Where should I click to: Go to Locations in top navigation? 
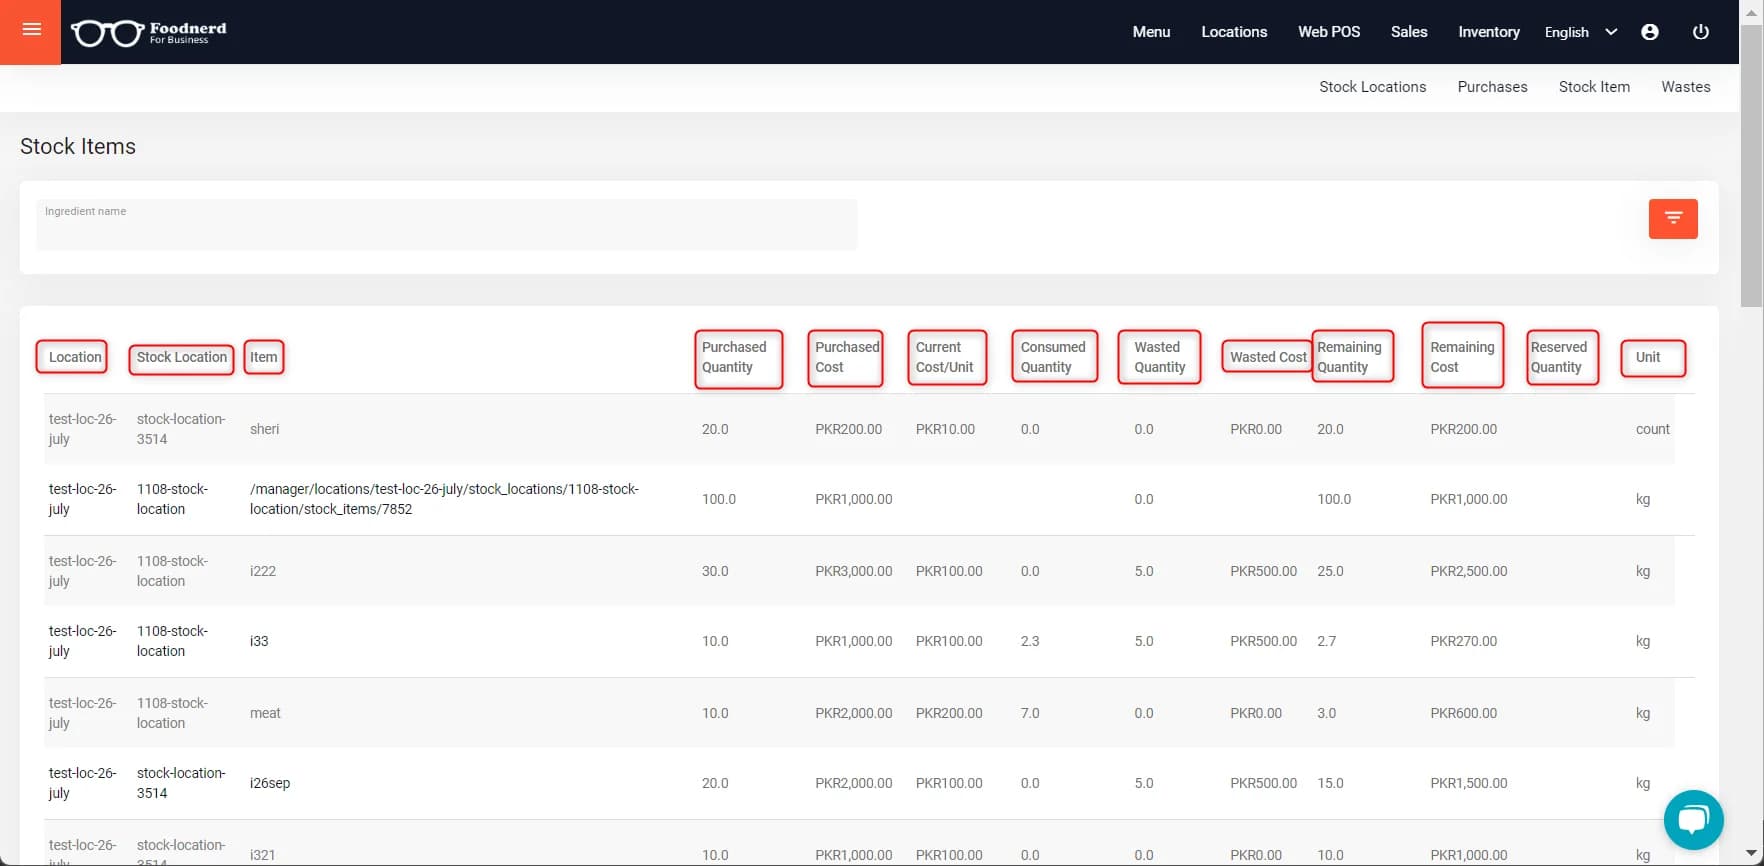1234,32
